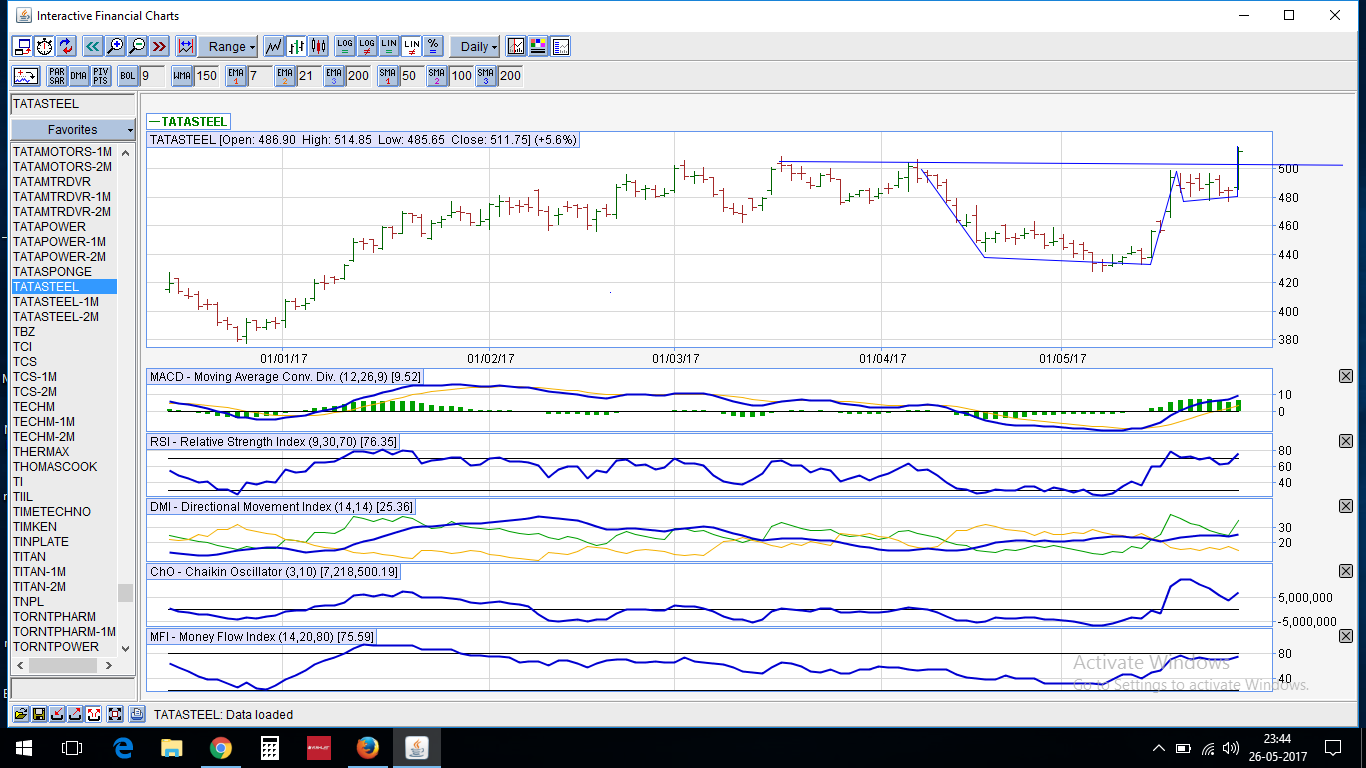This screenshot has width=1366, height=768.
Task: Select TATAPOWER in the symbol list
Action: tap(64, 227)
